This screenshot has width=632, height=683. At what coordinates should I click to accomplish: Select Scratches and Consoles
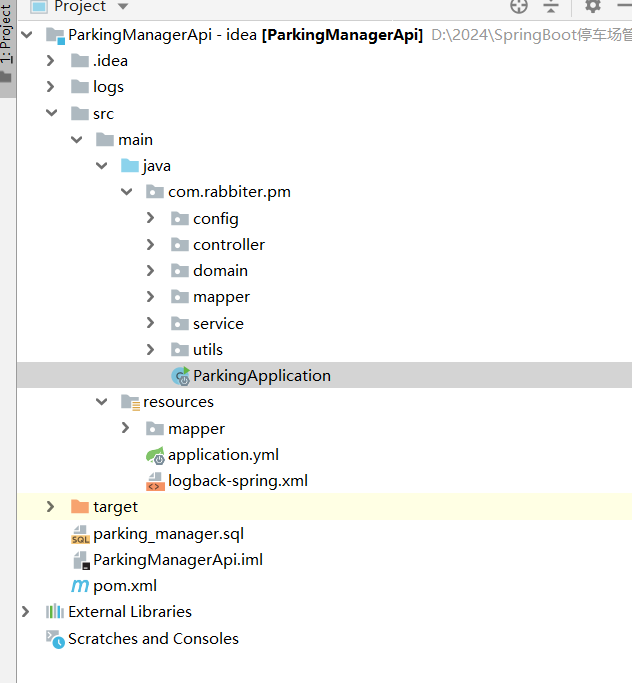point(152,638)
